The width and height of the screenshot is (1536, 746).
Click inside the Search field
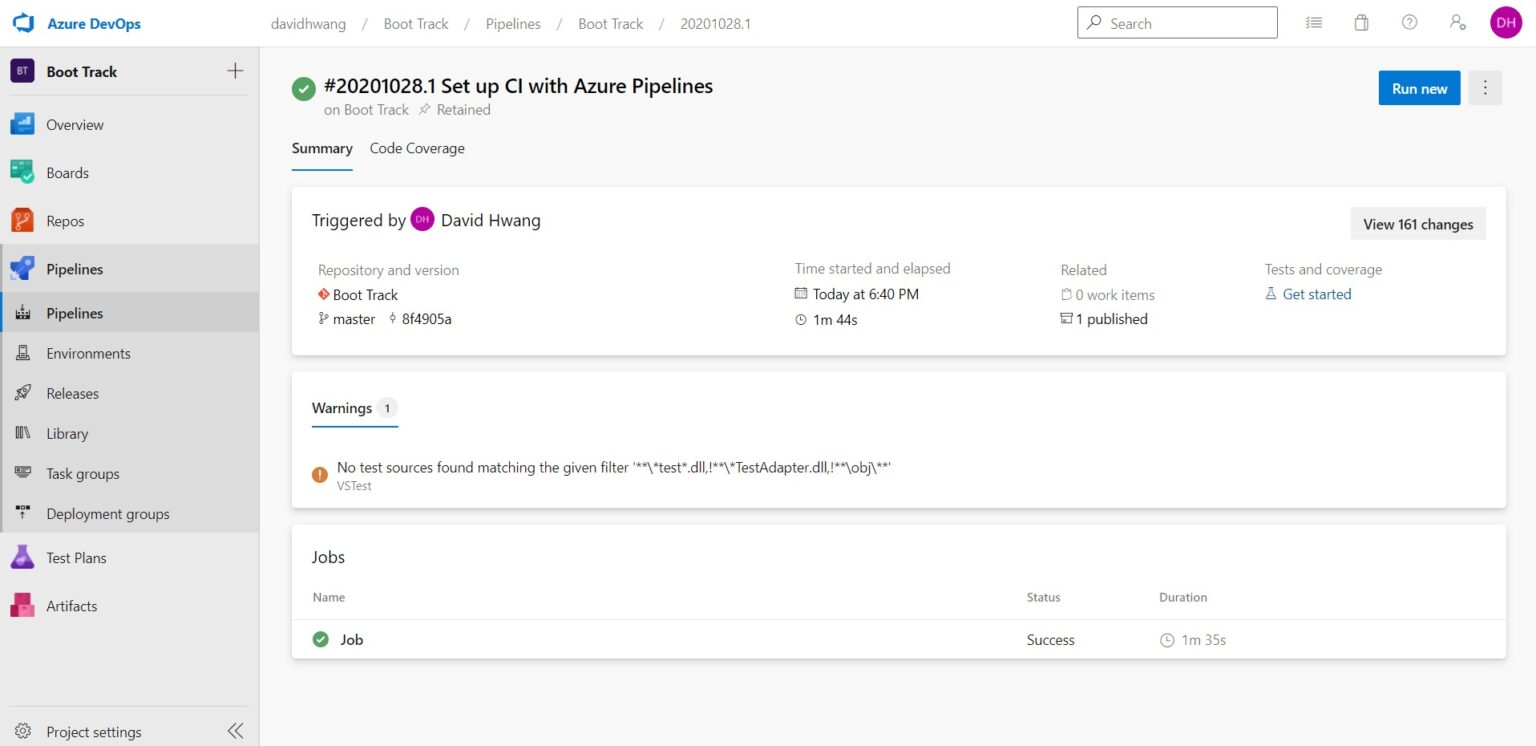1177,22
